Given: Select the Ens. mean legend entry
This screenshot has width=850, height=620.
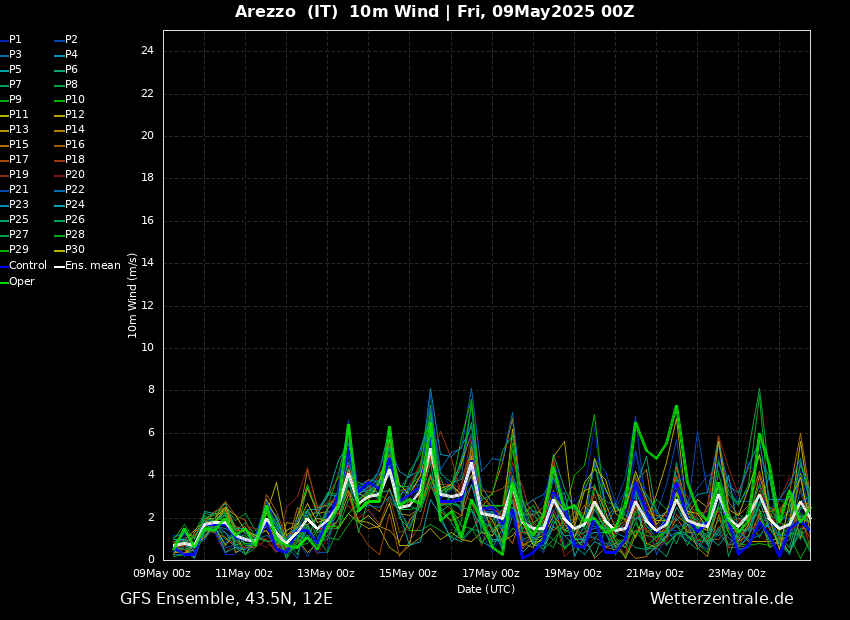Looking at the screenshot, I should click(x=92, y=266).
